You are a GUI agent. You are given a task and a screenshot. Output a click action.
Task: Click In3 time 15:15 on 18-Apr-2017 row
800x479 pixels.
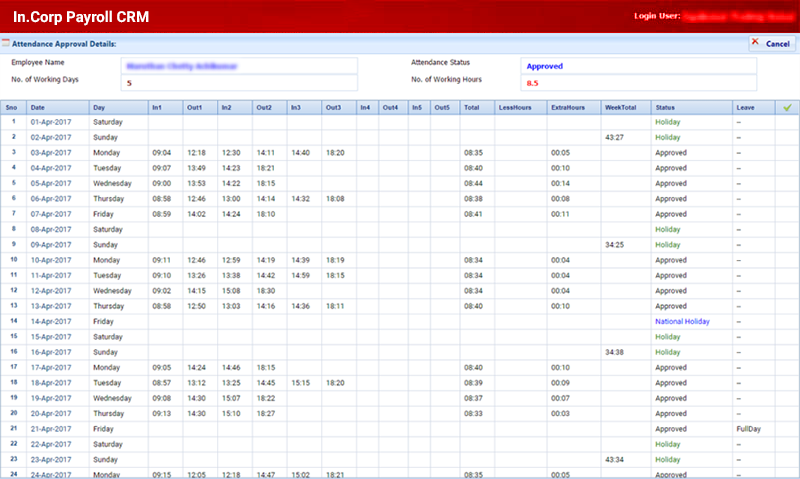point(301,383)
